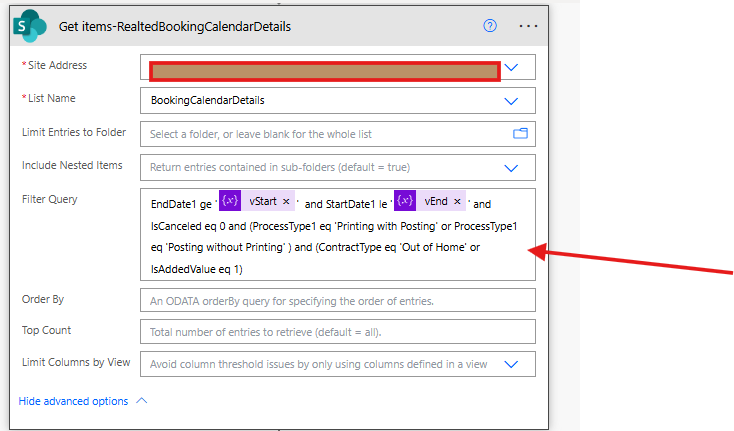Click the BookingCalendarDetails list name value

(207, 100)
